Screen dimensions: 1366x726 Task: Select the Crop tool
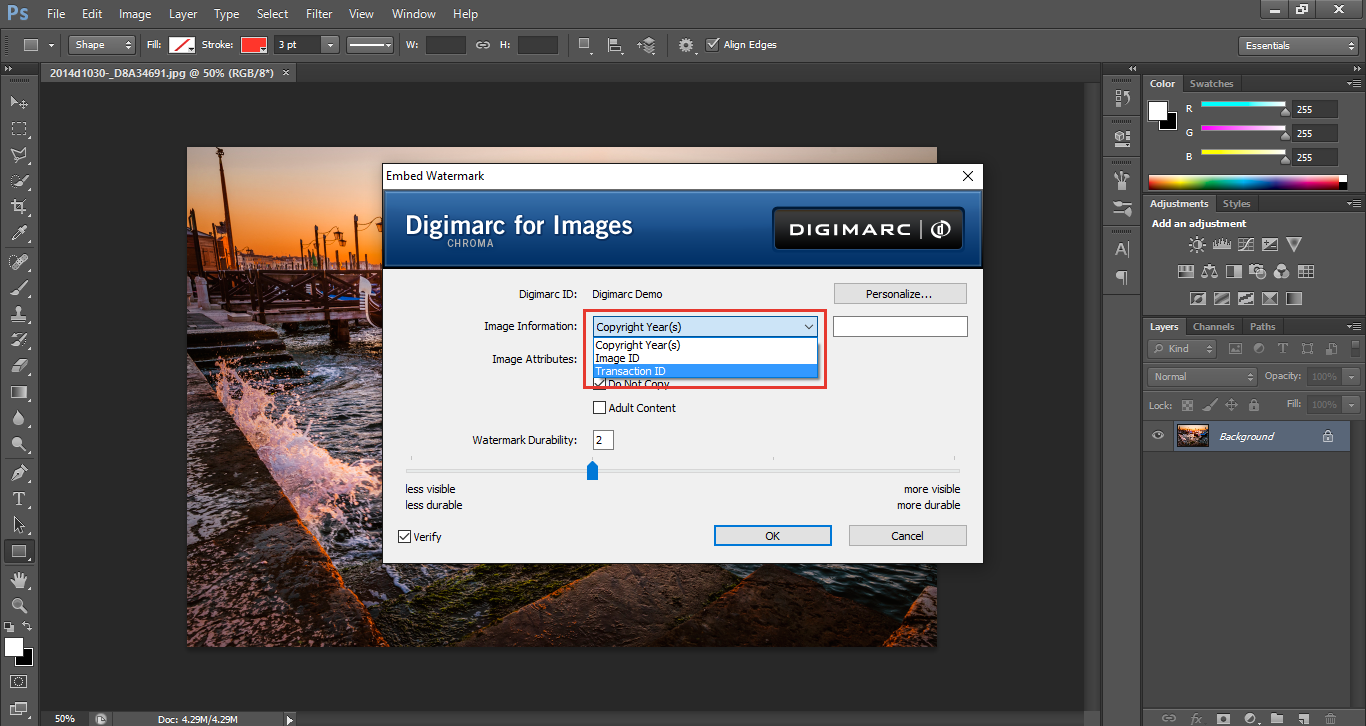(x=19, y=206)
